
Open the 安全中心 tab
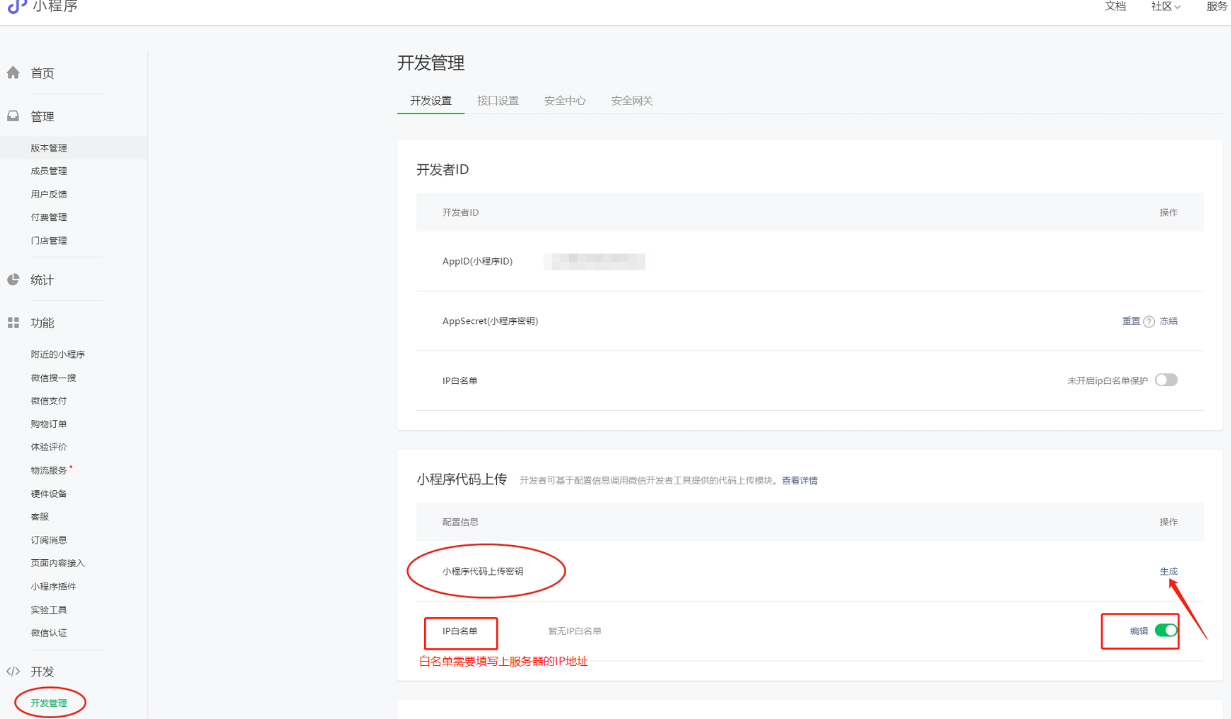click(x=565, y=101)
